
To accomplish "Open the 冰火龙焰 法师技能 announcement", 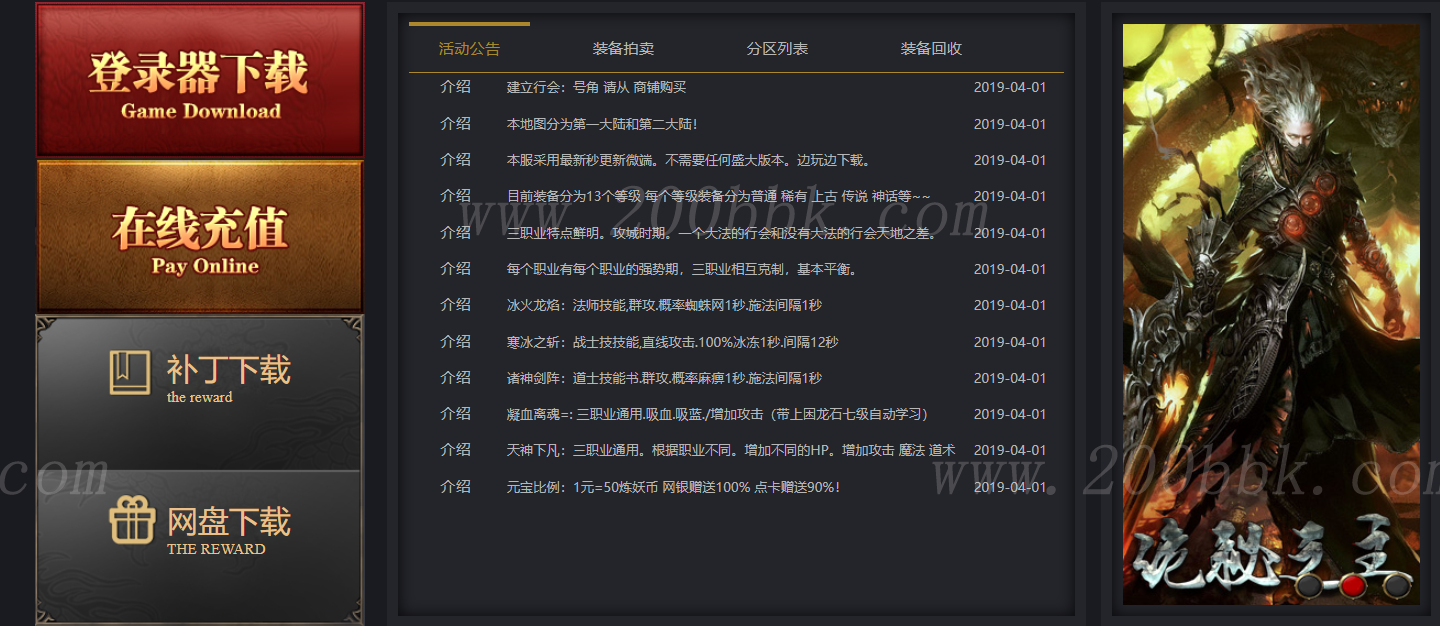I will tap(664, 305).
